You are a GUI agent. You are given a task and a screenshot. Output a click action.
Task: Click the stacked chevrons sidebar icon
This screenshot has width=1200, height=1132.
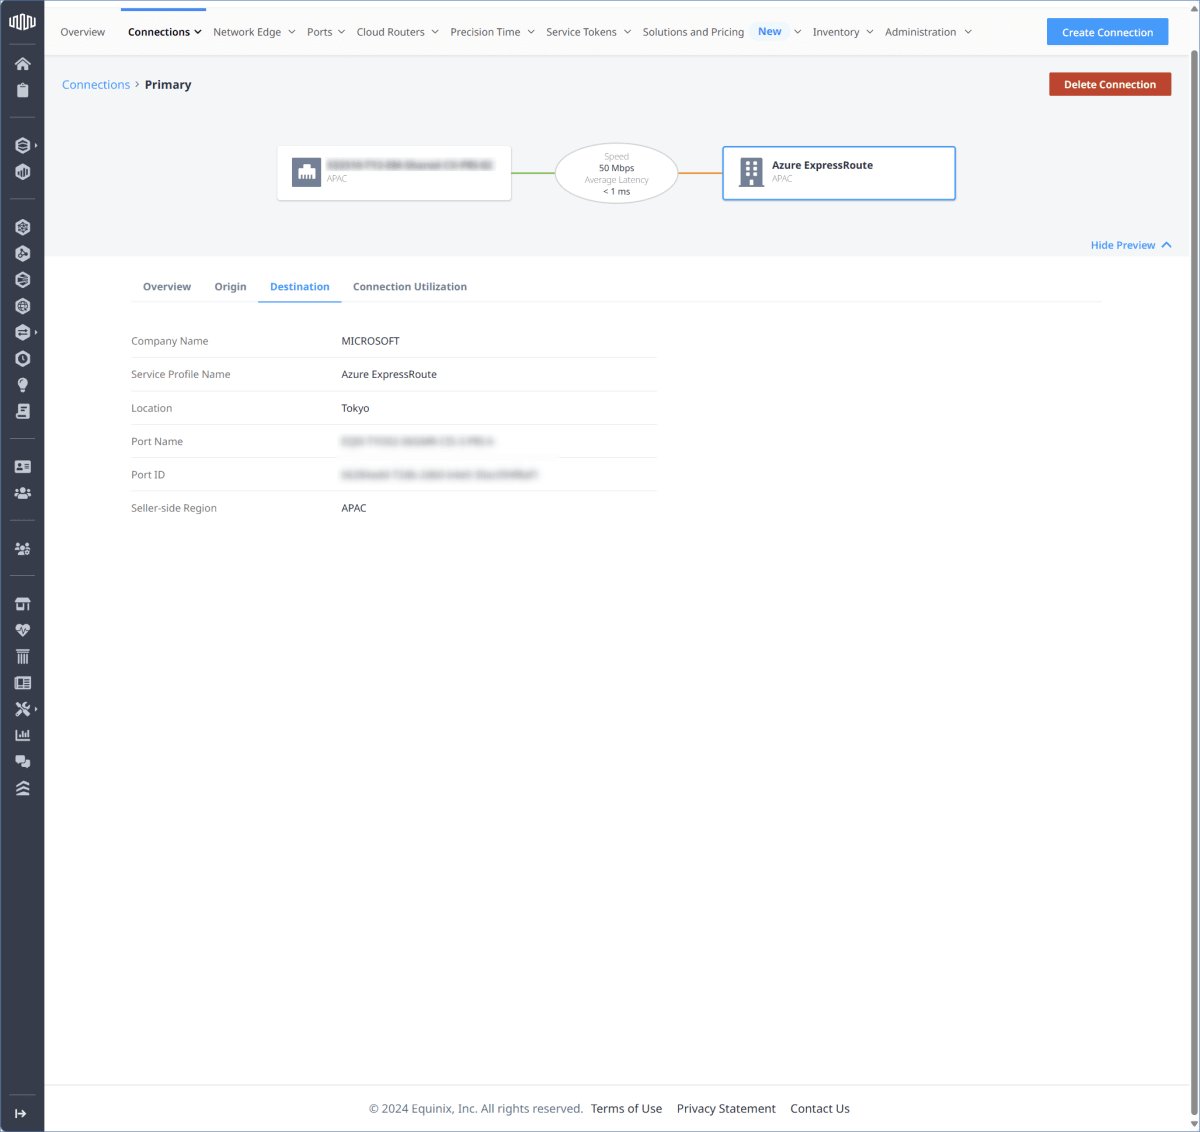coord(22,789)
